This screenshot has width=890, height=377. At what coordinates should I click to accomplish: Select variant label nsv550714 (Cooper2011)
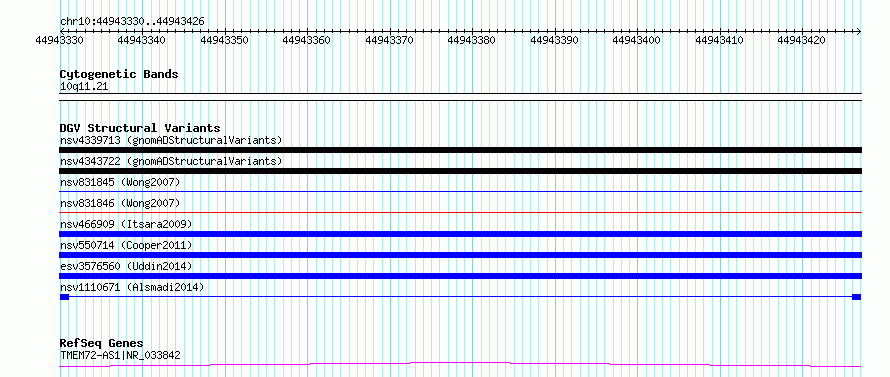point(126,245)
